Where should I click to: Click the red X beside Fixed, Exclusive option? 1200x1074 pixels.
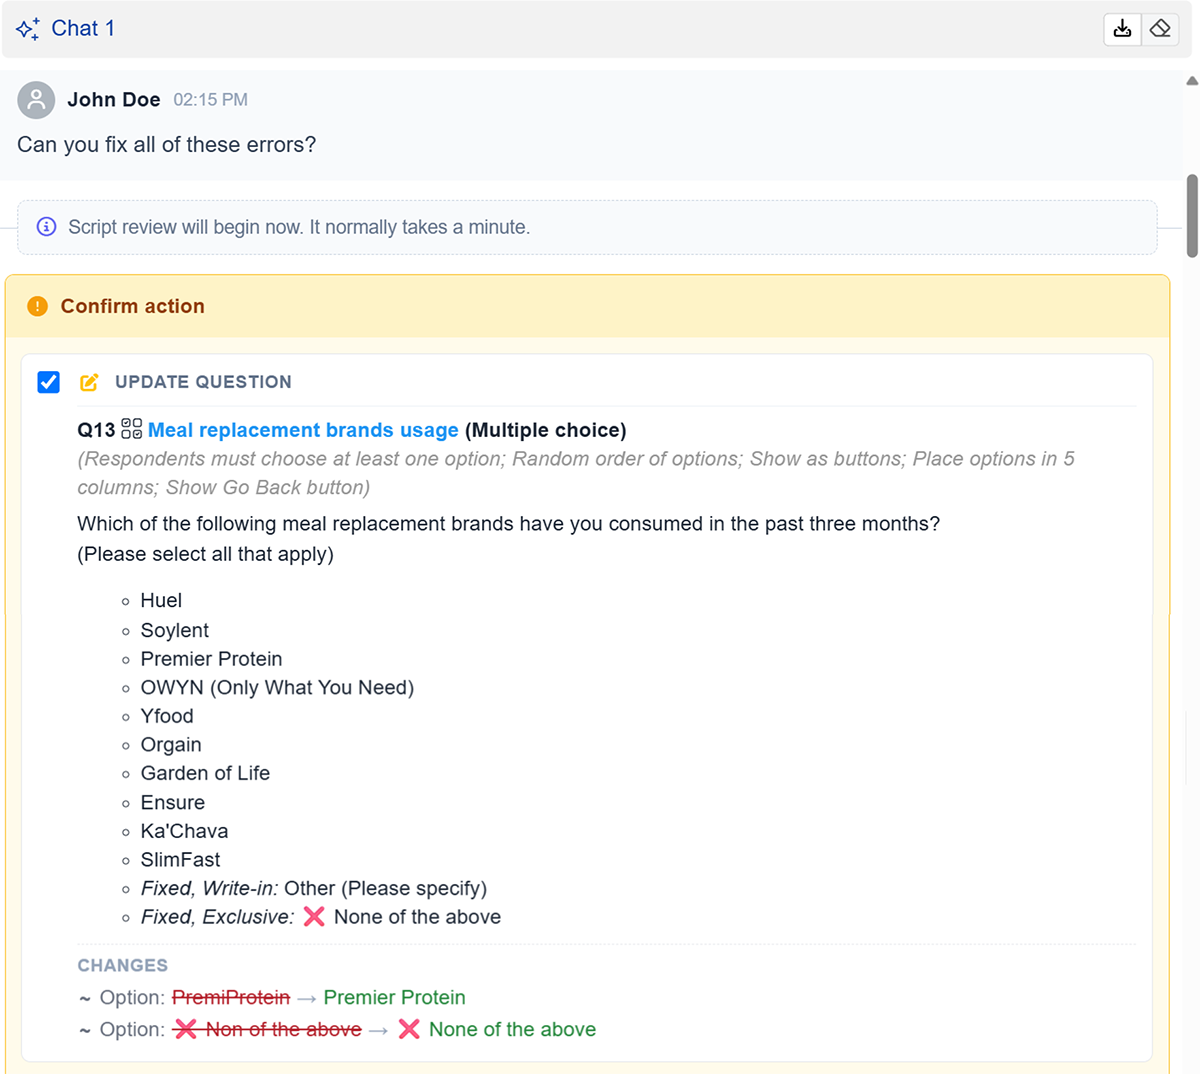coord(314,916)
